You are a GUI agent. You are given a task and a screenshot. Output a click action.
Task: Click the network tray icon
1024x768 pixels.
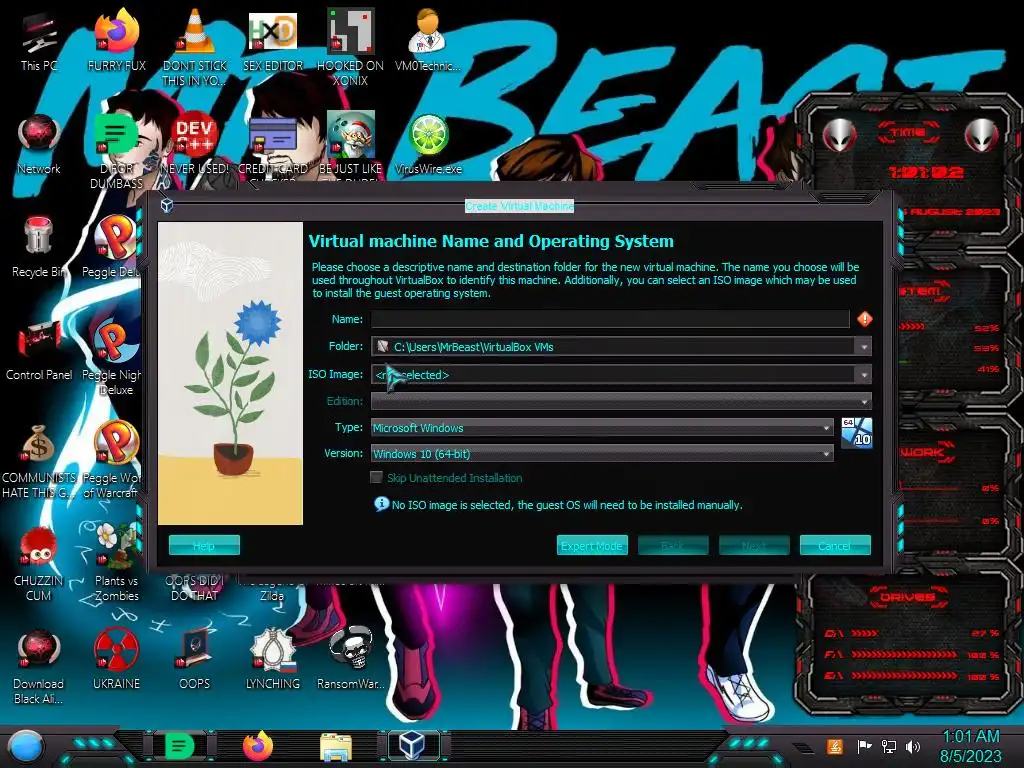point(889,746)
